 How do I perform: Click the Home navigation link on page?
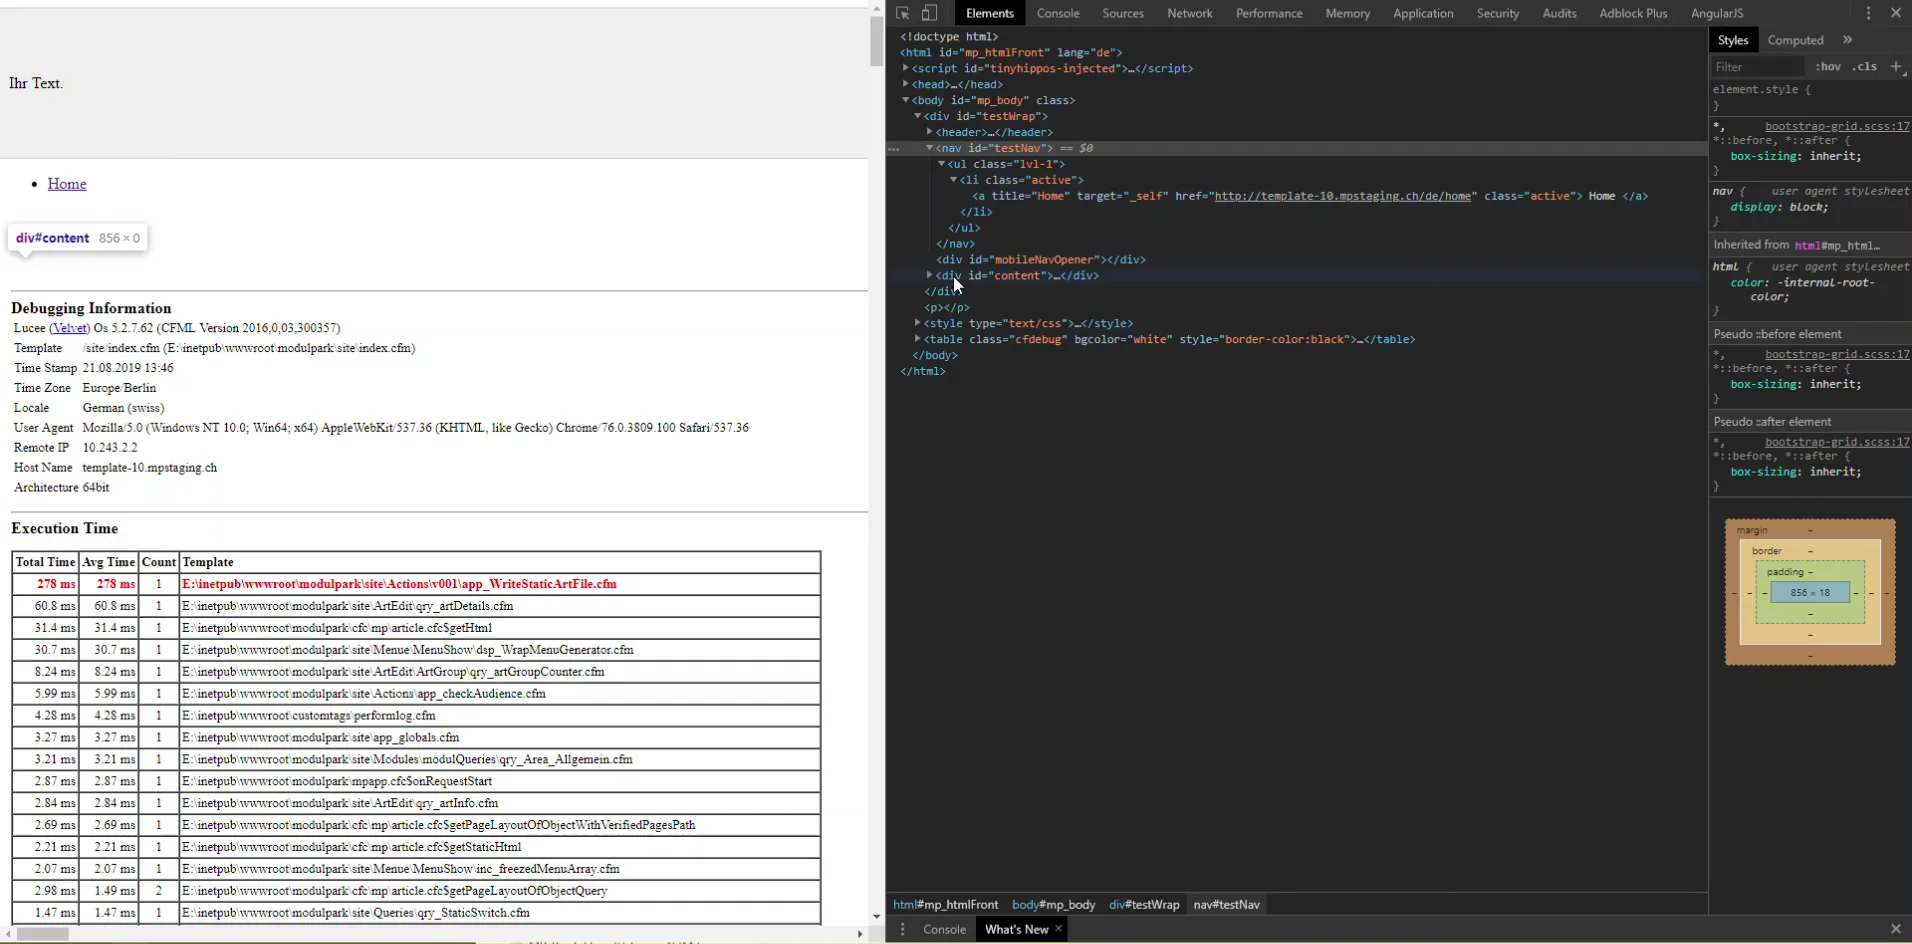coord(67,184)
